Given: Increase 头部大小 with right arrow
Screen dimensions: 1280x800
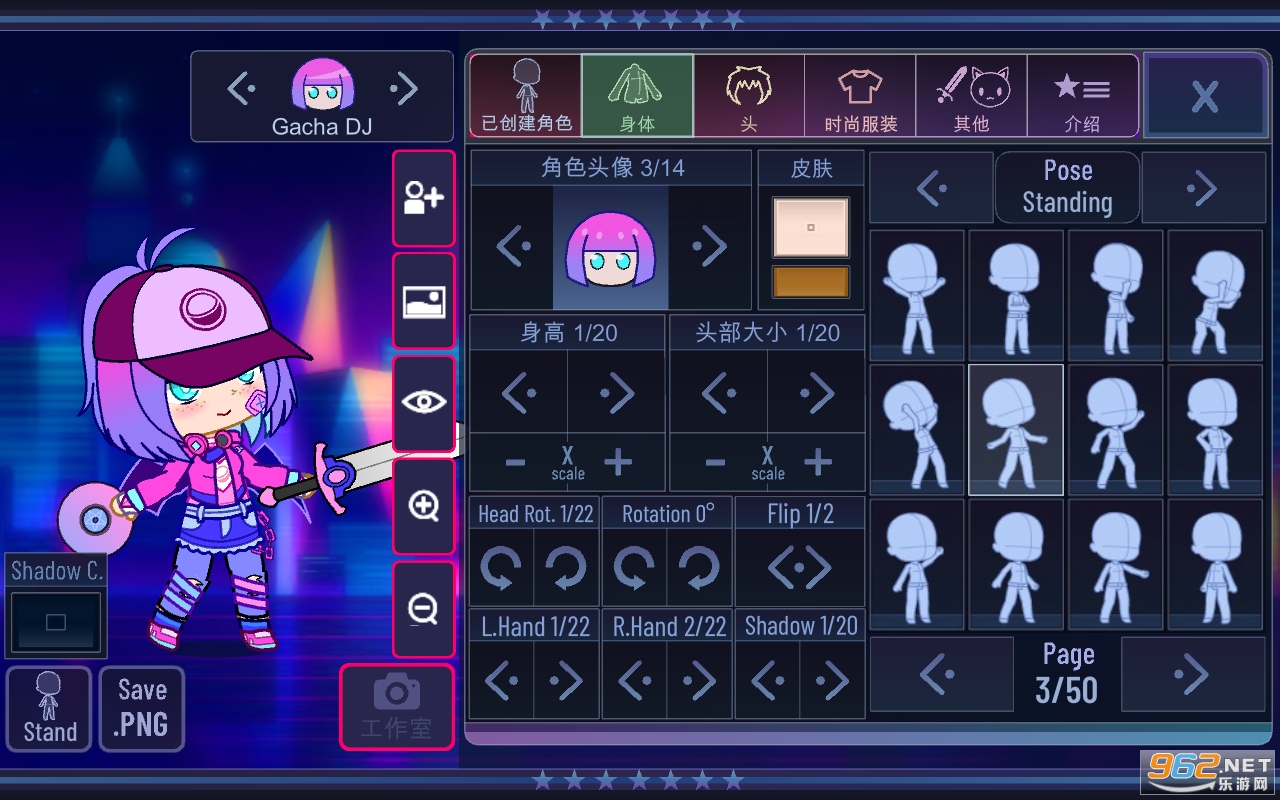Looking at the screenshot, I should pos(816,393).
